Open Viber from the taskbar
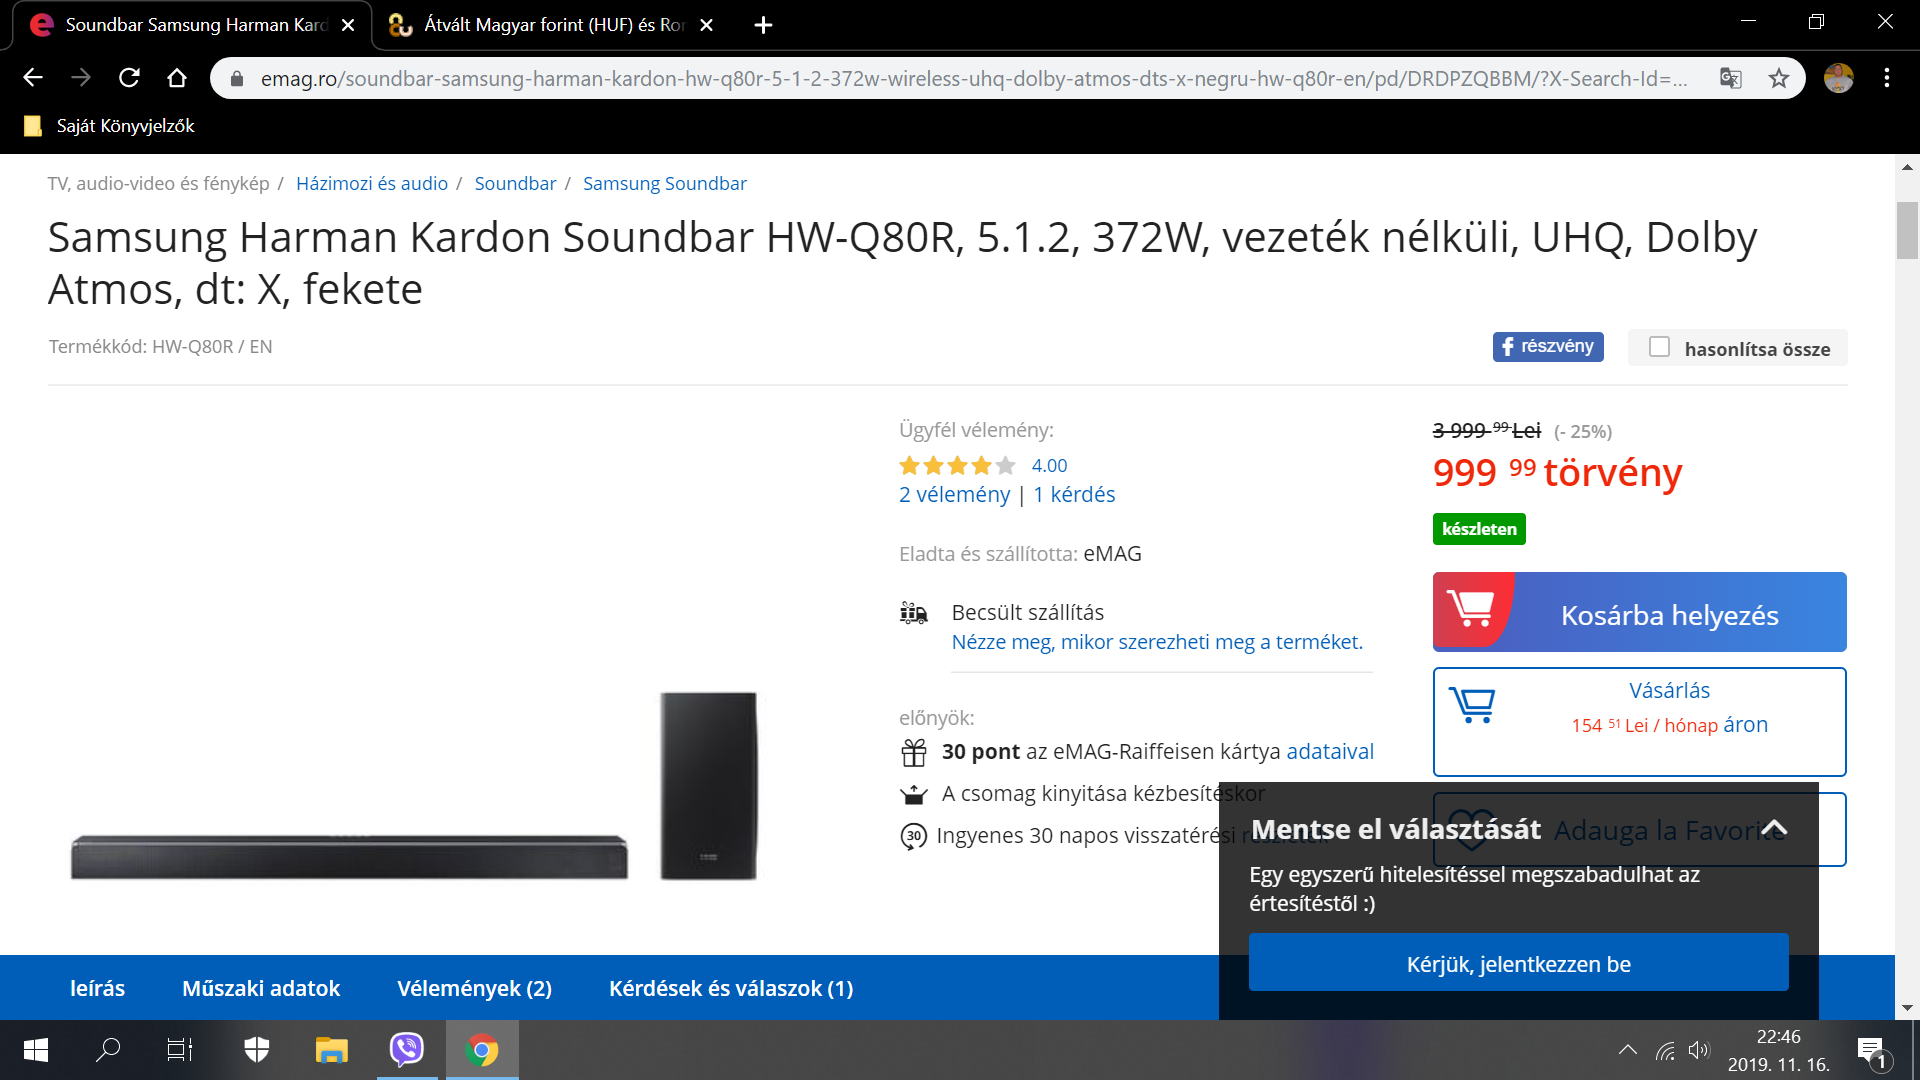1920x1080 pixels. [x=407, y=1050]
